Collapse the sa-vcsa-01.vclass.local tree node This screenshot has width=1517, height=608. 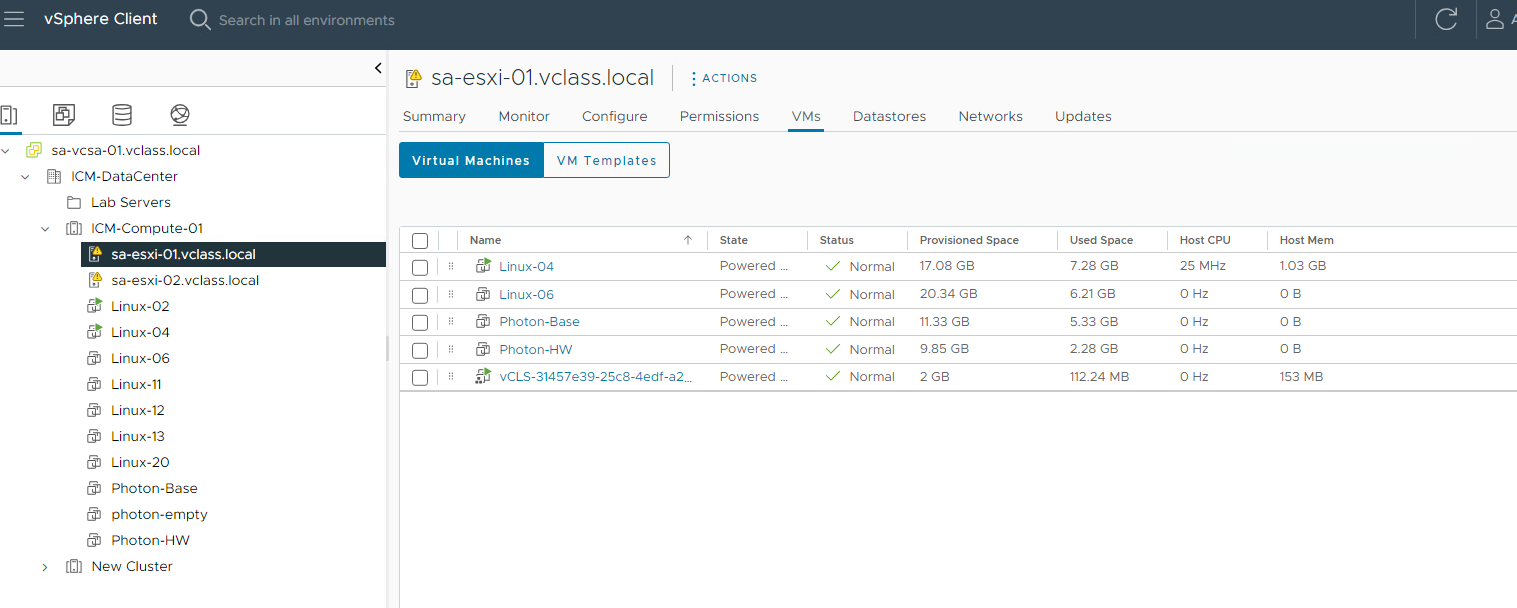[6, 150]
